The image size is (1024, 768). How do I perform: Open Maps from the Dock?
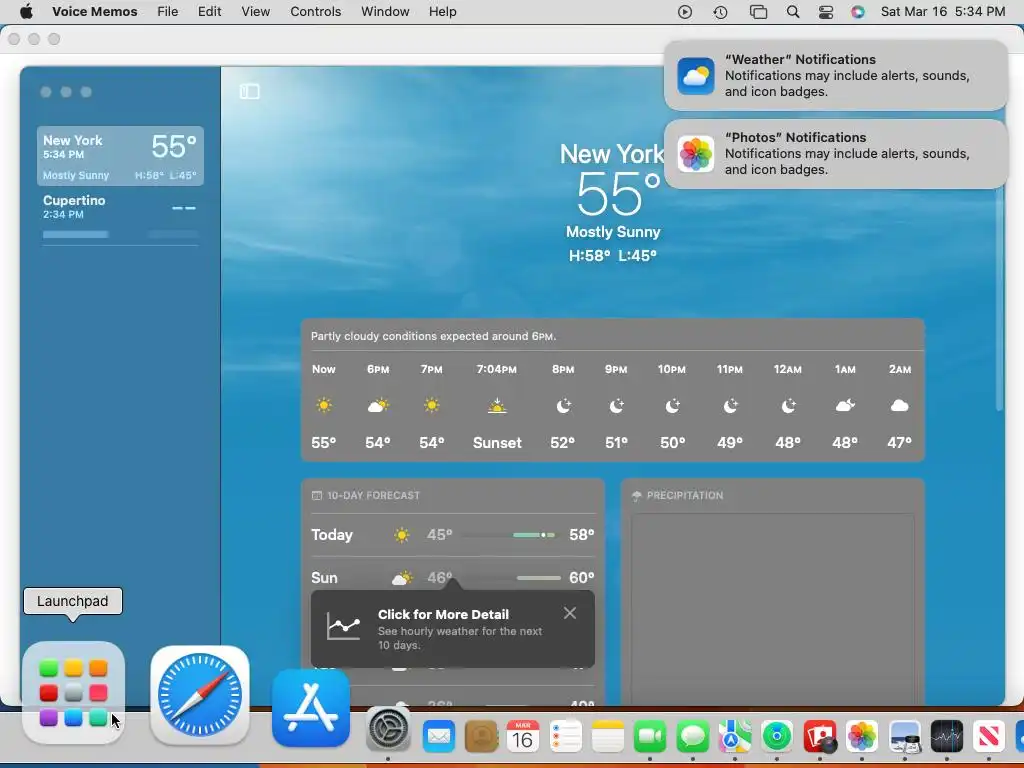tap(735, 737)
